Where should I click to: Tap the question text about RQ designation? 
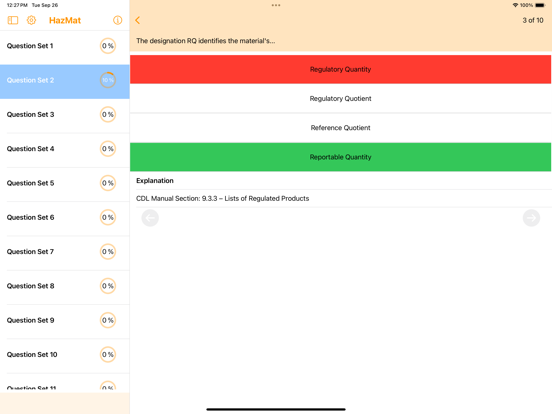(206, 41)
